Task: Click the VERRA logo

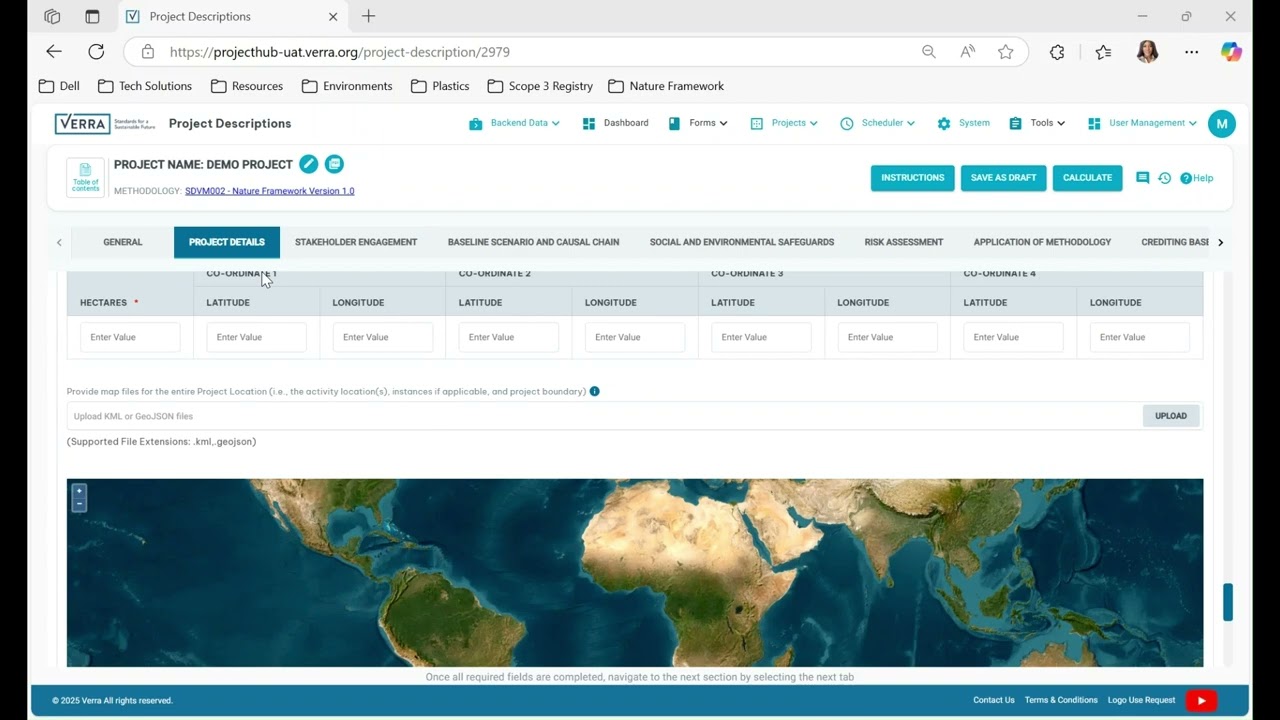Action: click(x=104, y=123)
